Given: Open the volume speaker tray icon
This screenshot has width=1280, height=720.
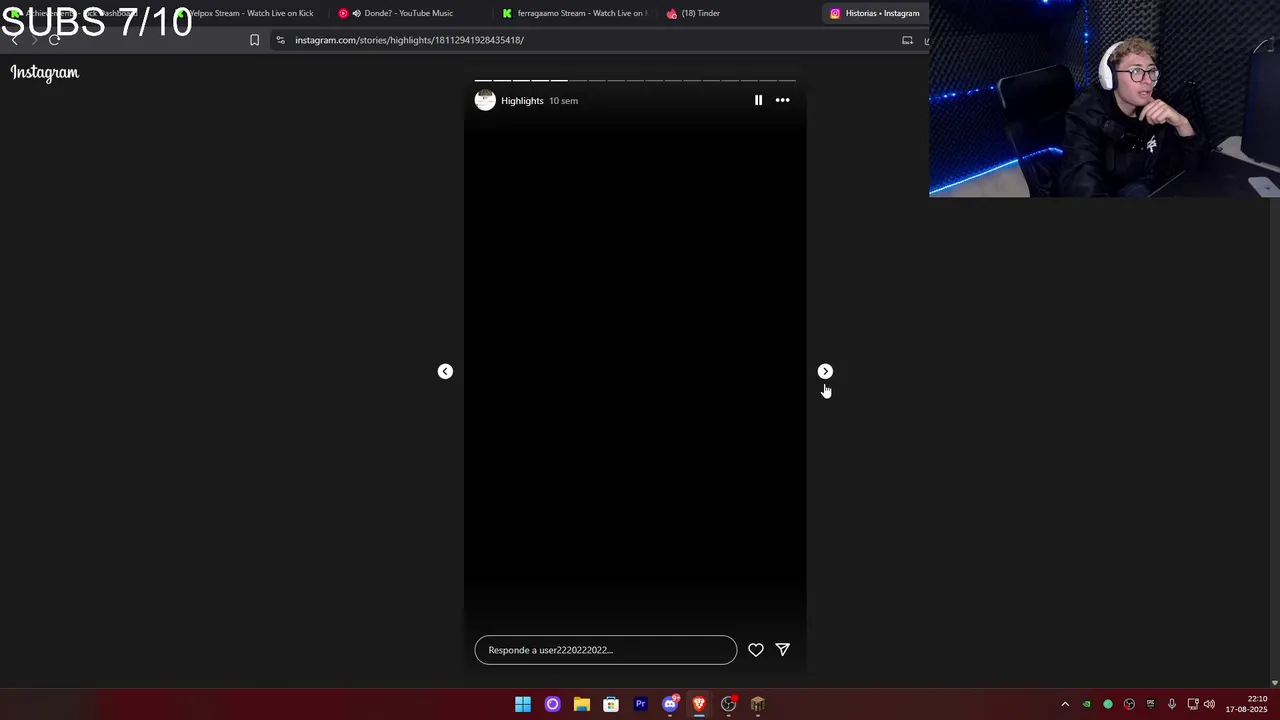Looking at the screenshot, I should pos(1209,704).
